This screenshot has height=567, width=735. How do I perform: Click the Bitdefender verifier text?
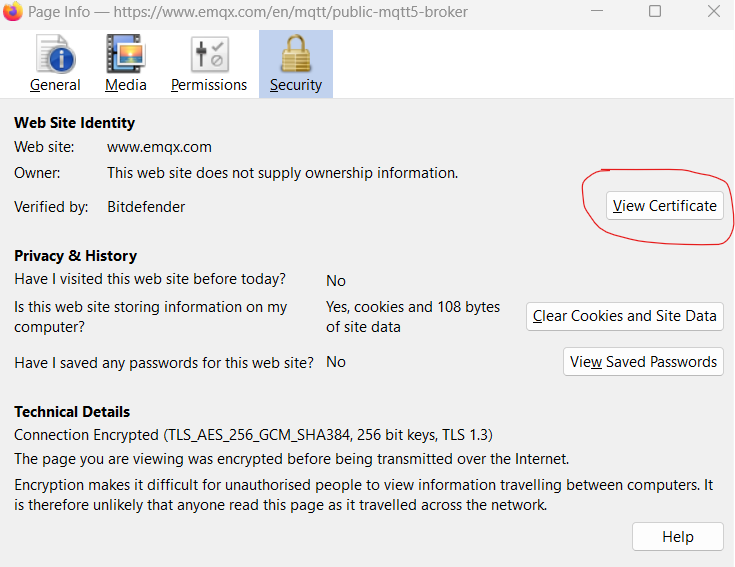point(146,207)
